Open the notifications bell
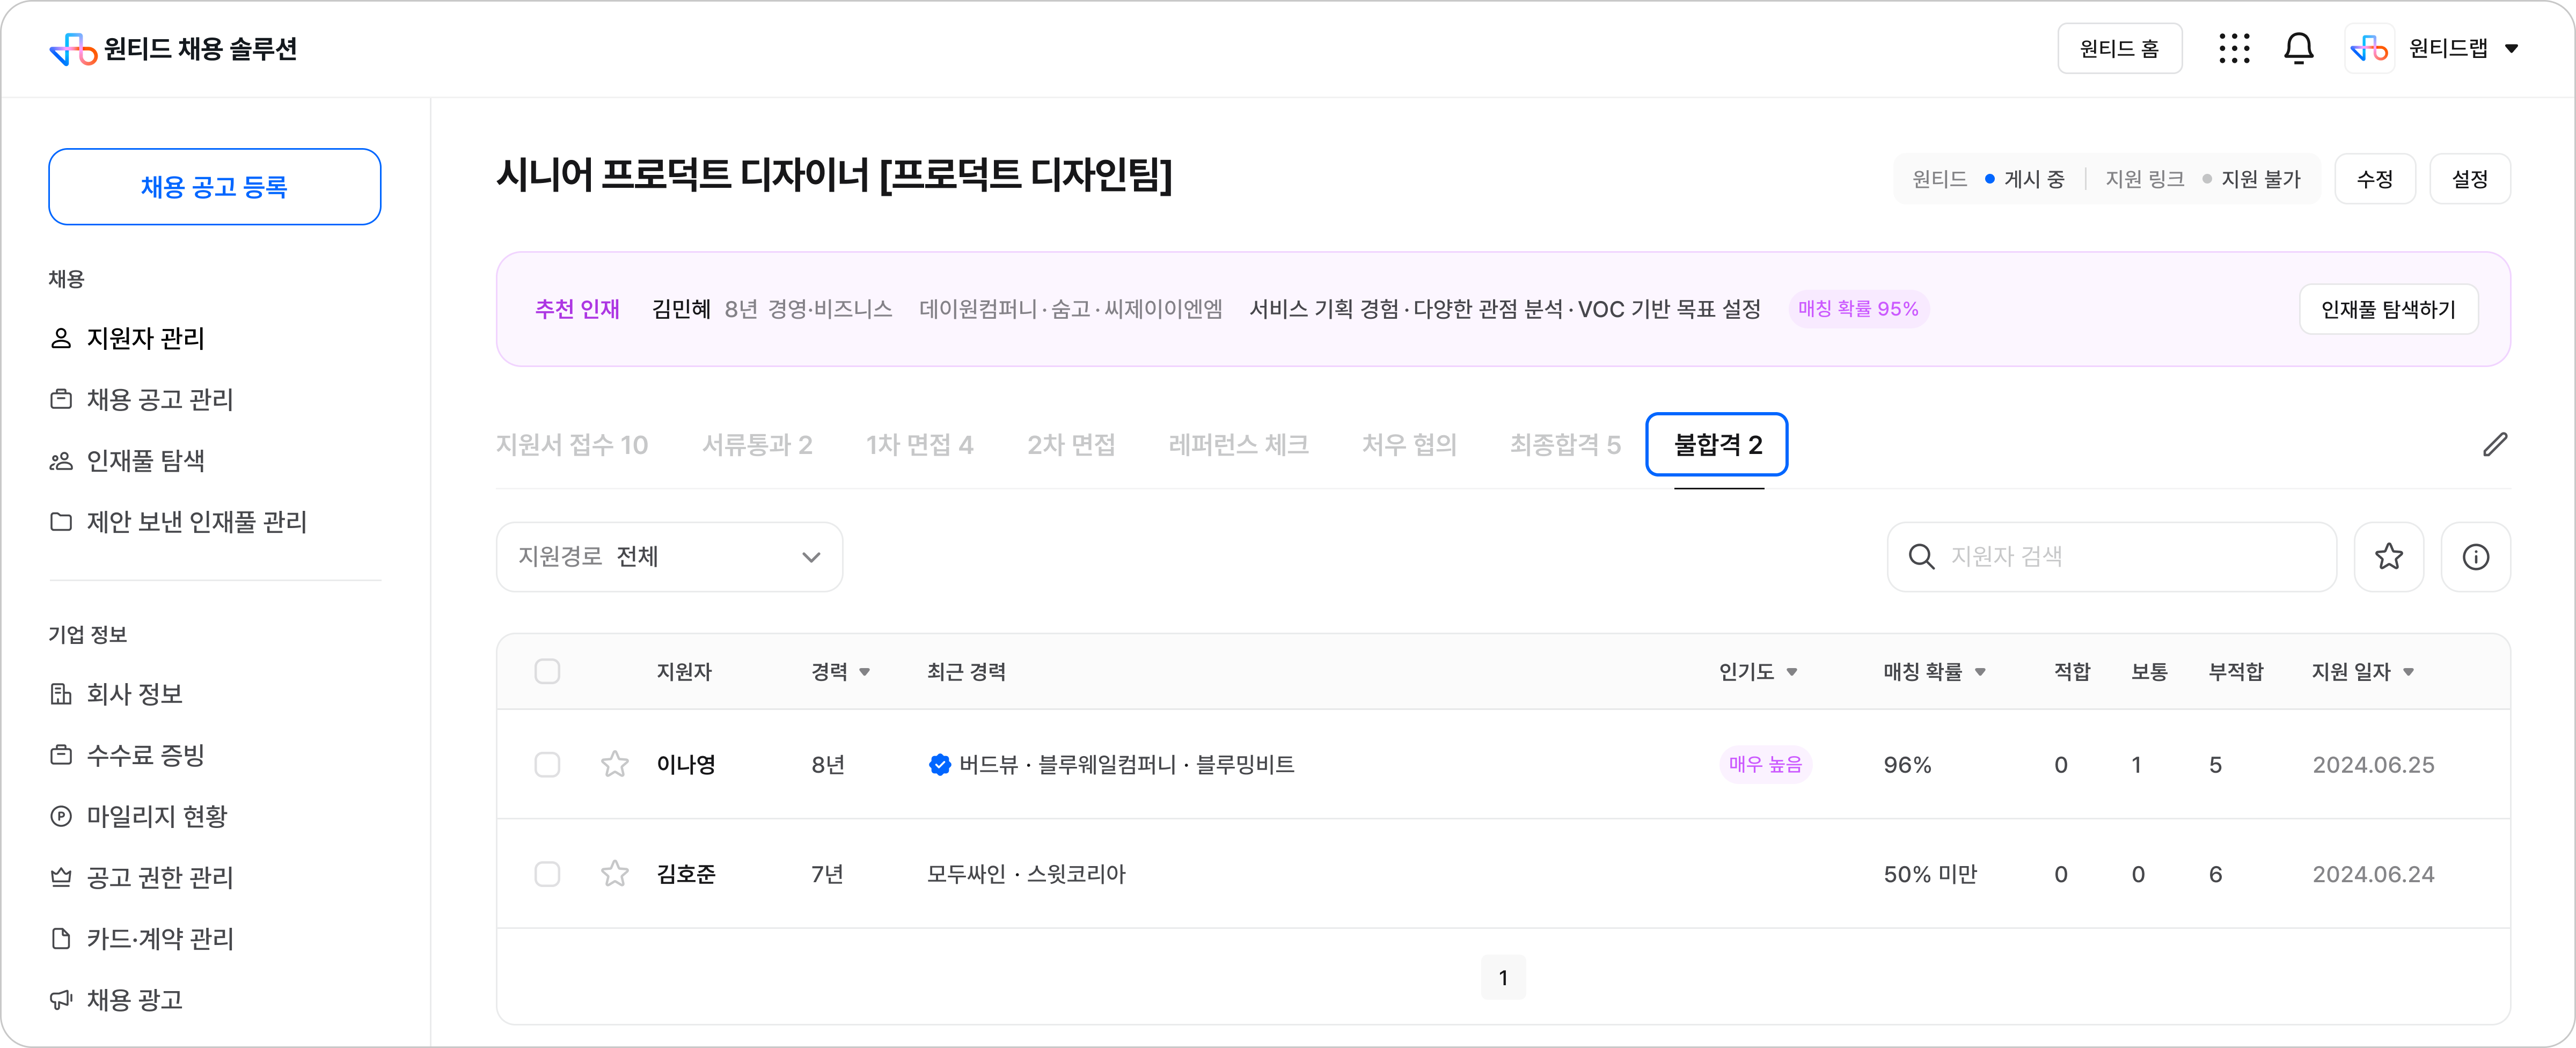 point(2299,48)
